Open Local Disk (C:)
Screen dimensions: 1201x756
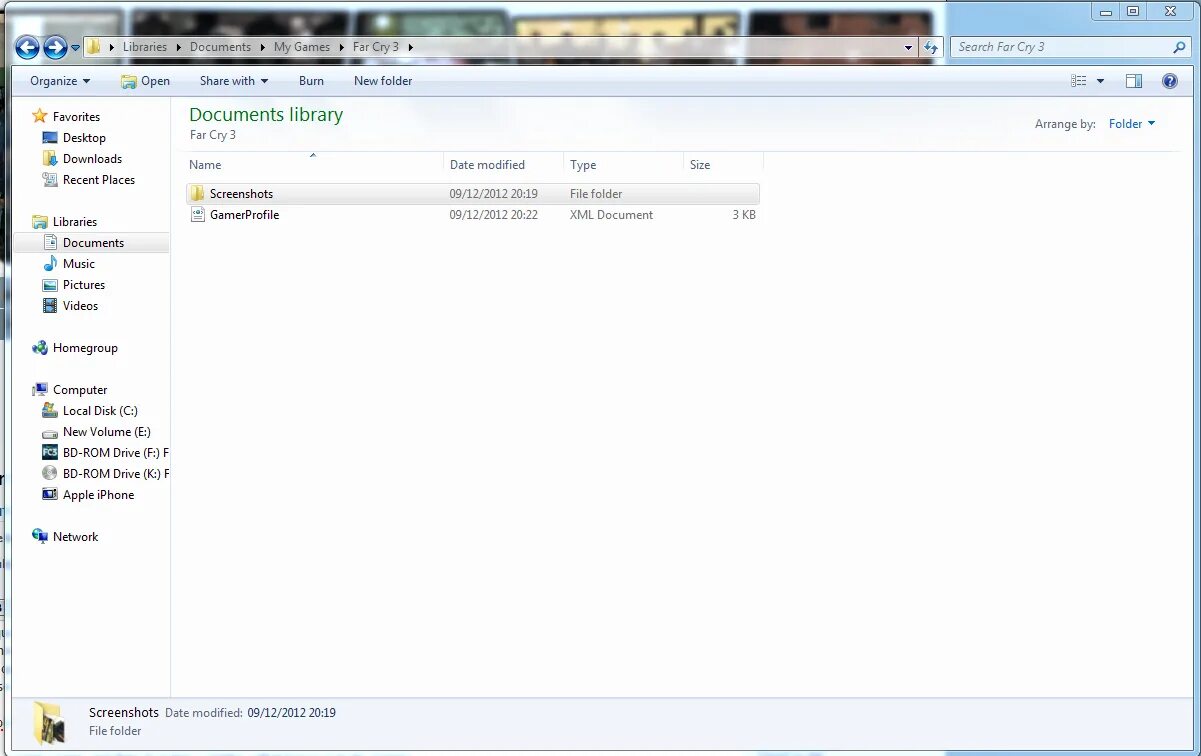click(100, 411)
